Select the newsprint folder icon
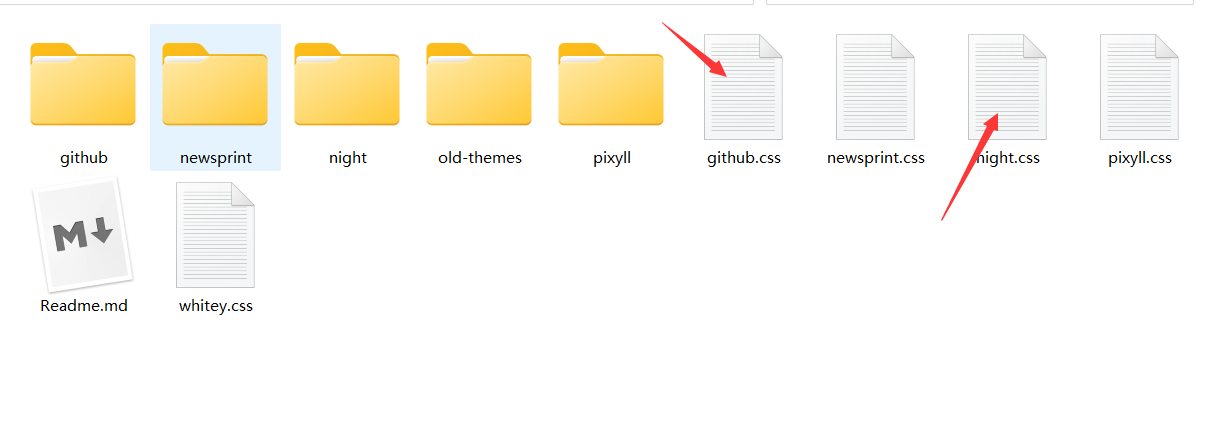This screenshot has height=425, width=1206. pyautogui.click(x=215, y=85)
